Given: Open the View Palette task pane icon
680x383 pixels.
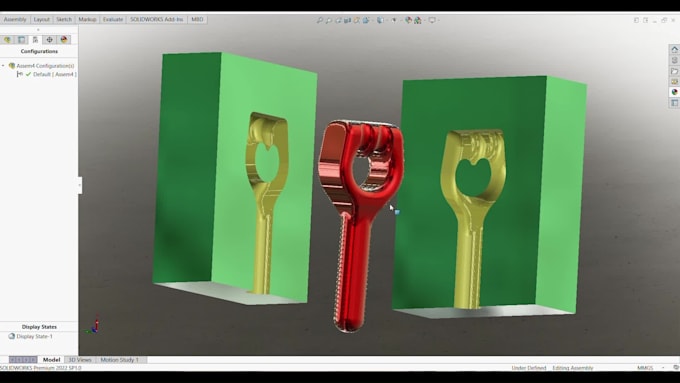Looking at the screenshot, I should tap(674, 82).
